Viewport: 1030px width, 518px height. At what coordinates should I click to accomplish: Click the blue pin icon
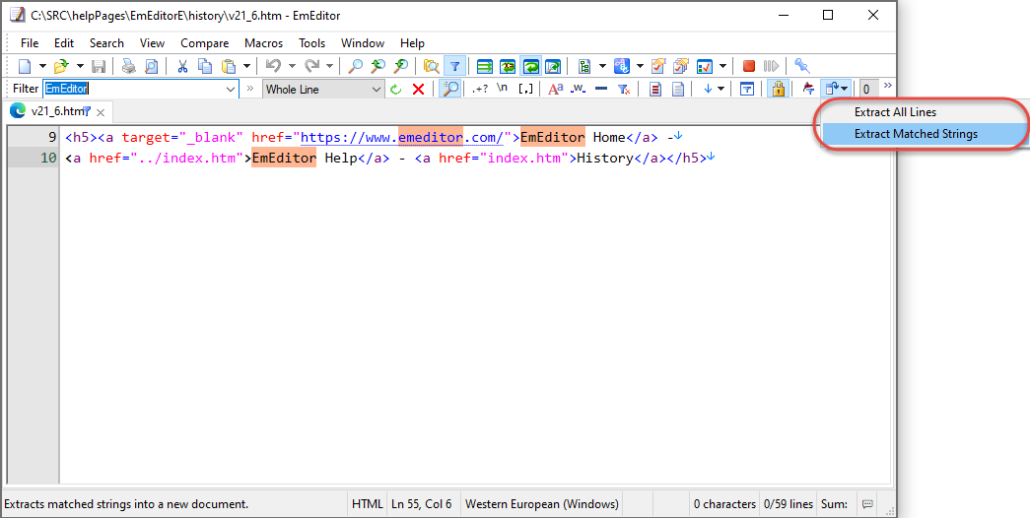(801, 66)
